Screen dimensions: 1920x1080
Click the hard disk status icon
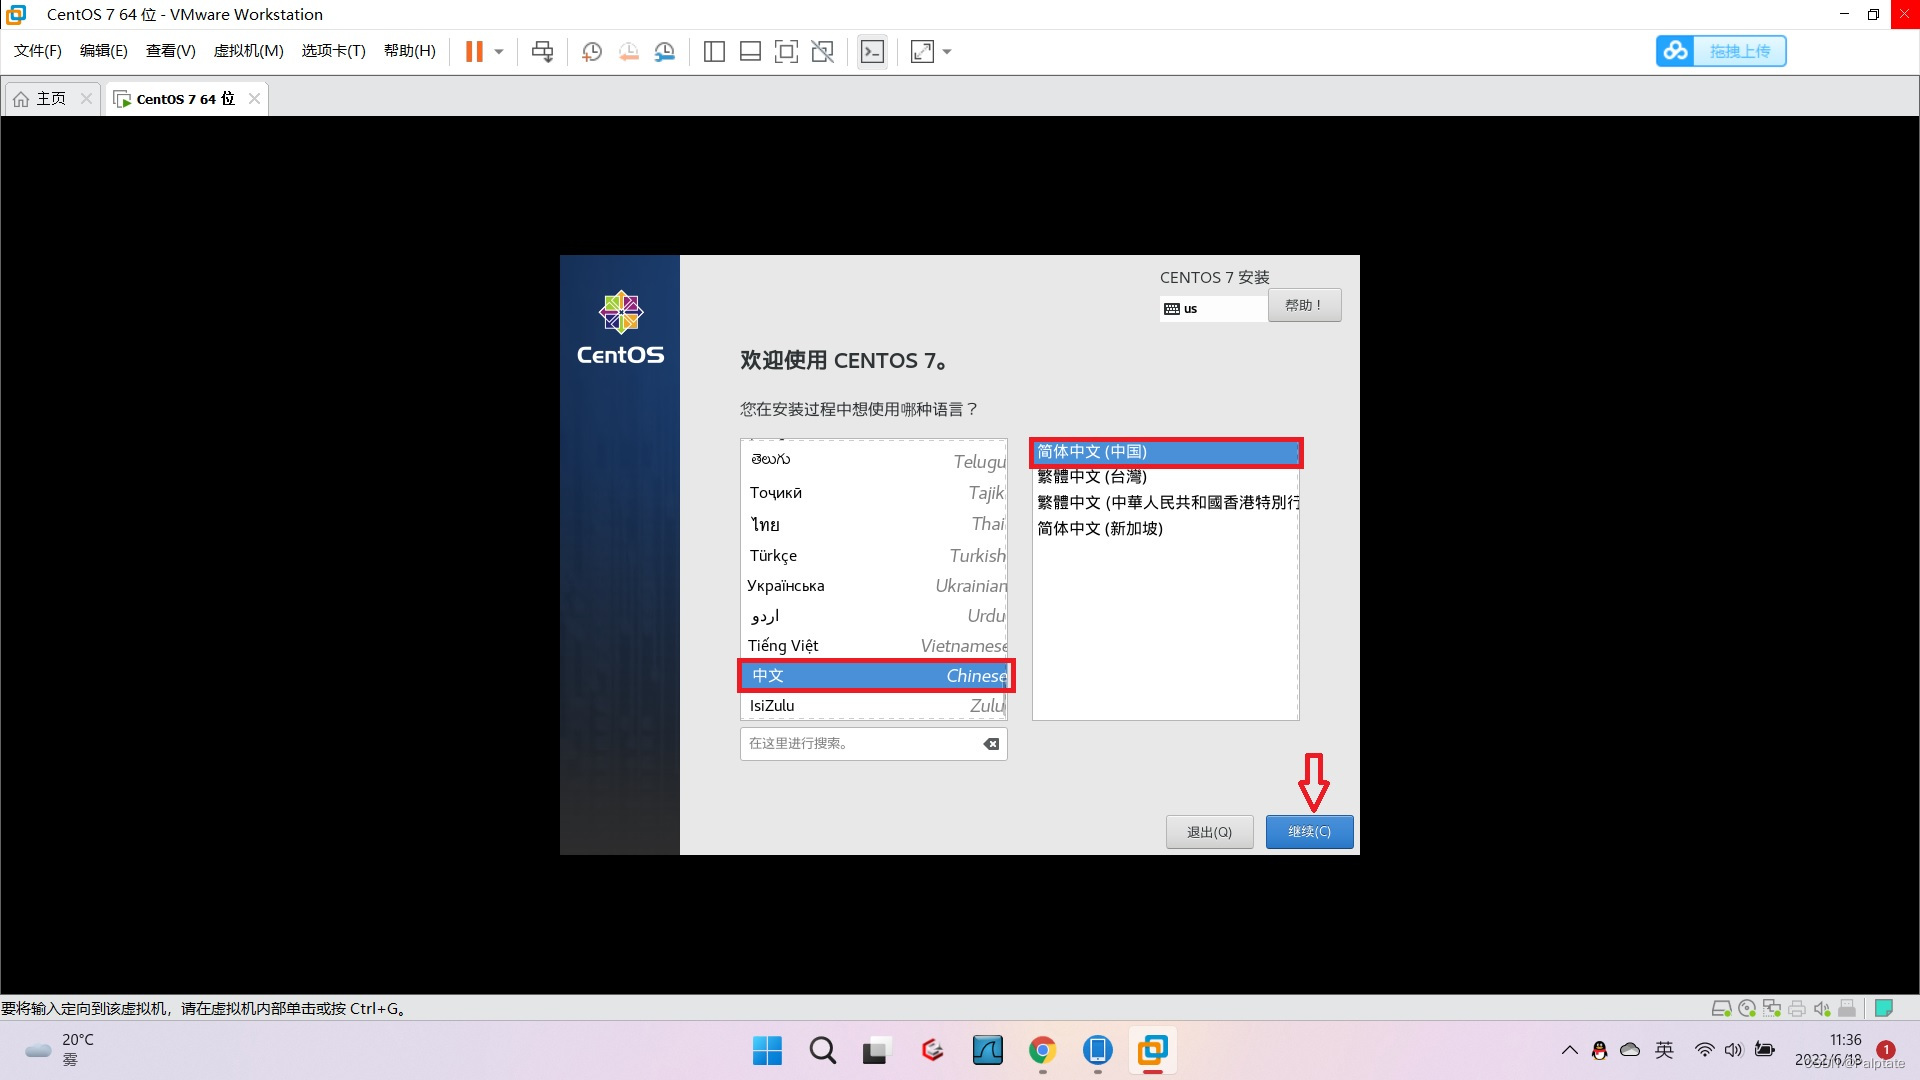tap(1721, 1008)
